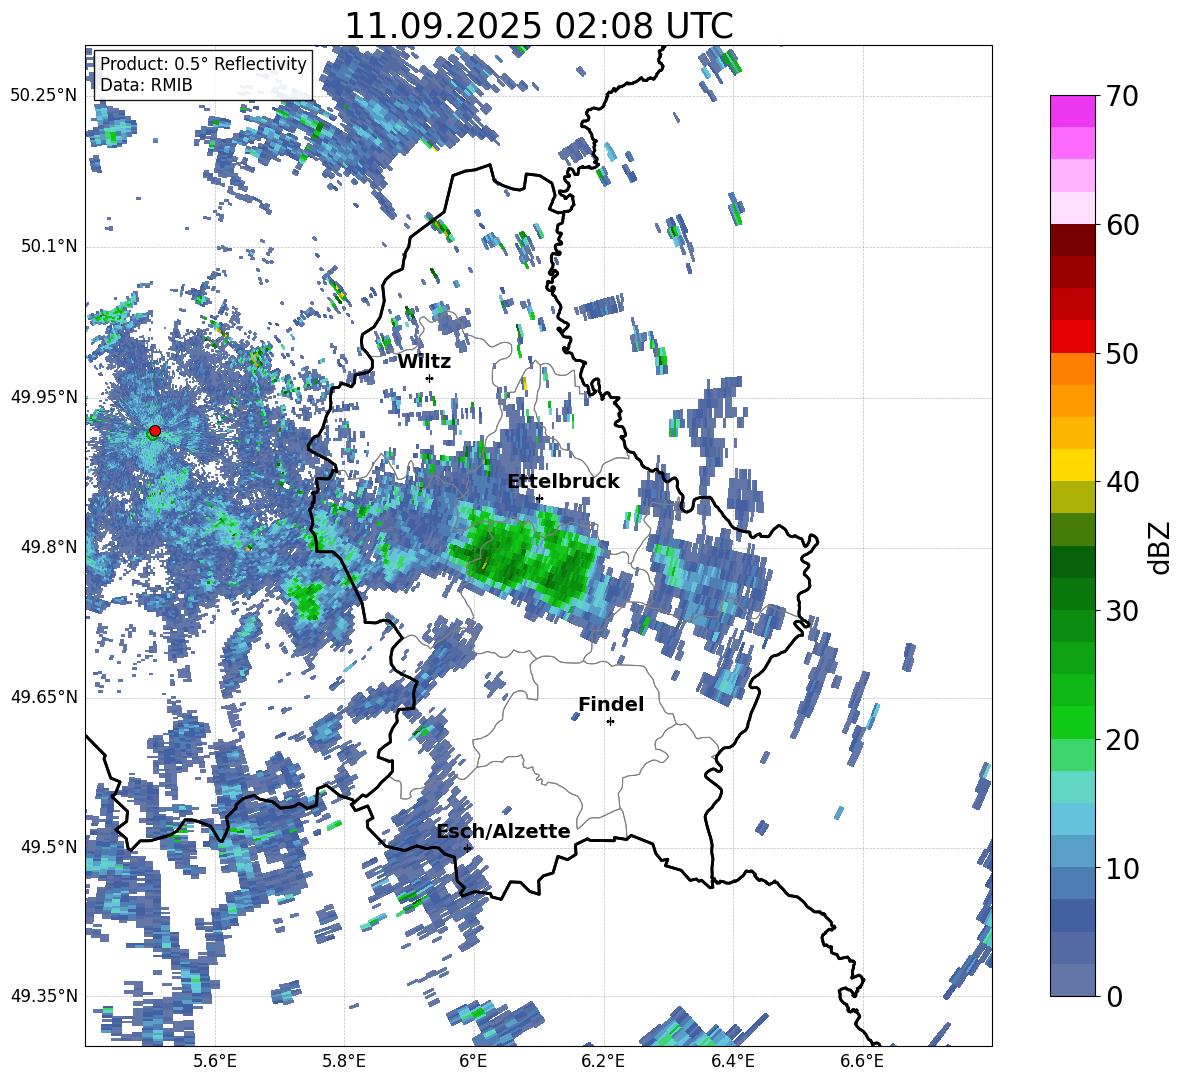Click the magenta top colorbar segment
This screenshot has height=1081, width=1184.
tap(1072, 111)
